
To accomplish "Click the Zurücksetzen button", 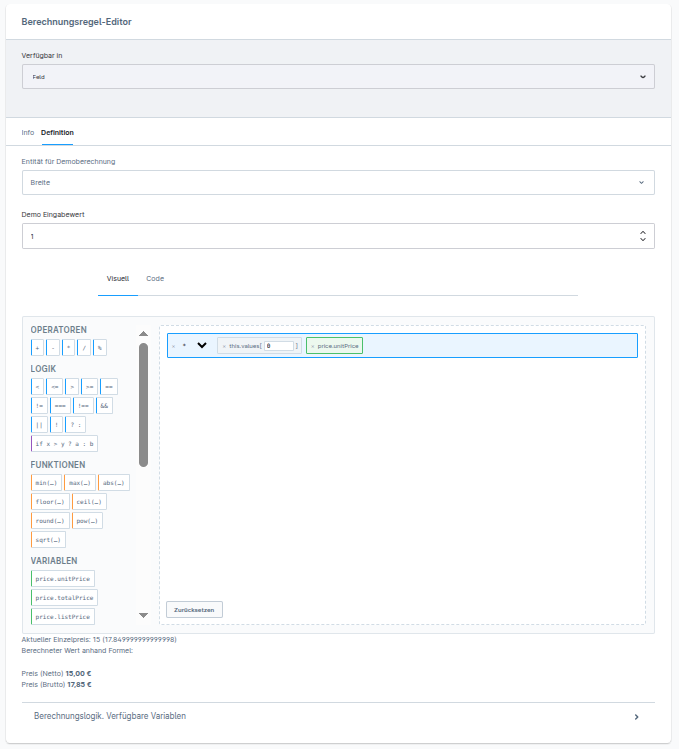I will pos(194,610).
